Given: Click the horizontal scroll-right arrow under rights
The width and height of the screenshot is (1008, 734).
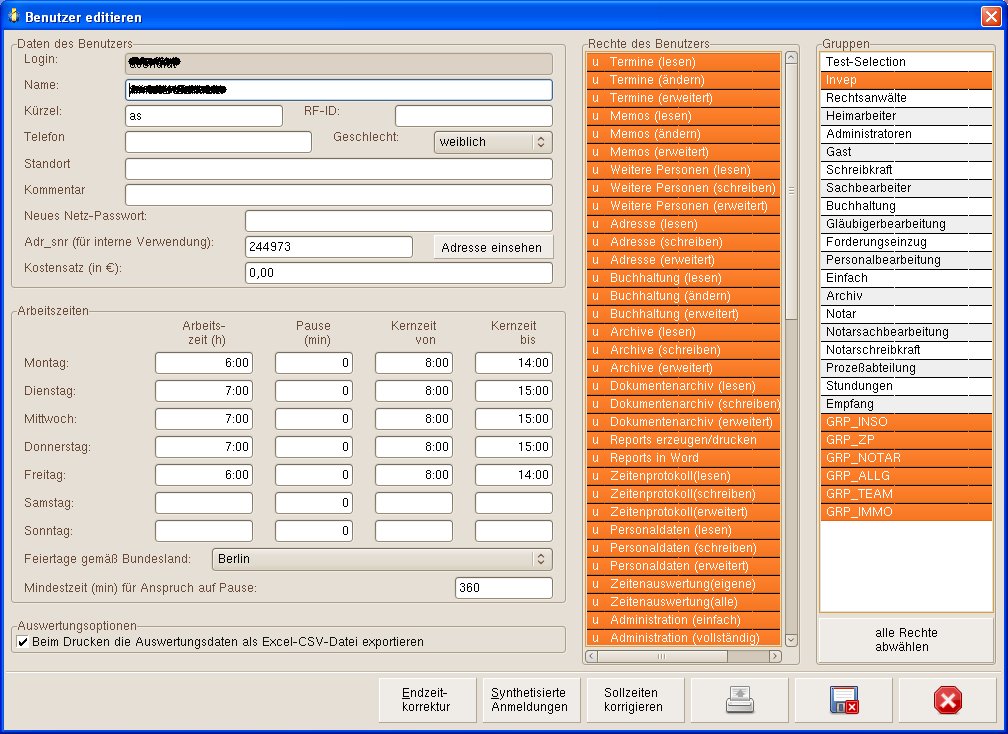Looking at the screenshot, I should [x=775, y=656].
